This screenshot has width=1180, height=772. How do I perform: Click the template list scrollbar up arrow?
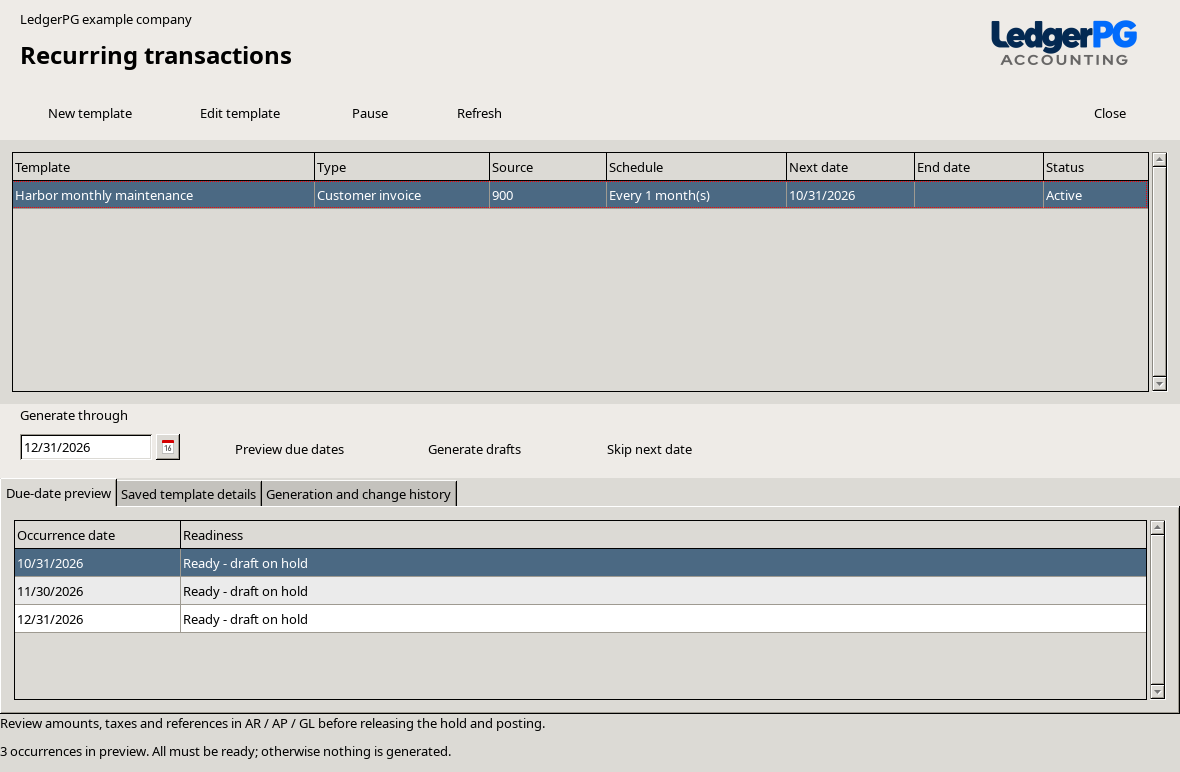tap(1159, 160)
